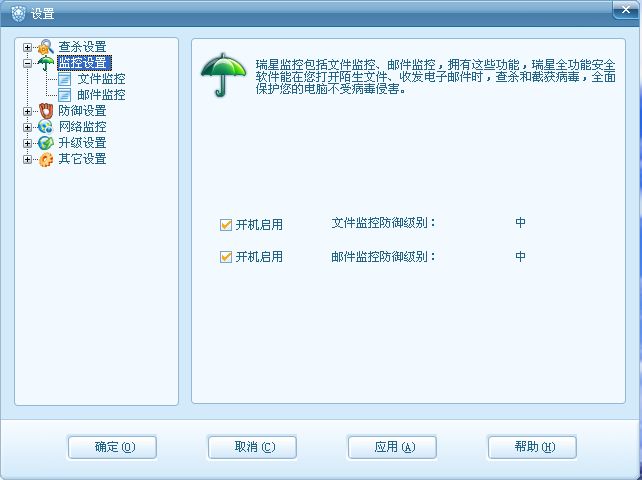Click the 邮件监控防御级别 label
642x480 pixels.
383,257
